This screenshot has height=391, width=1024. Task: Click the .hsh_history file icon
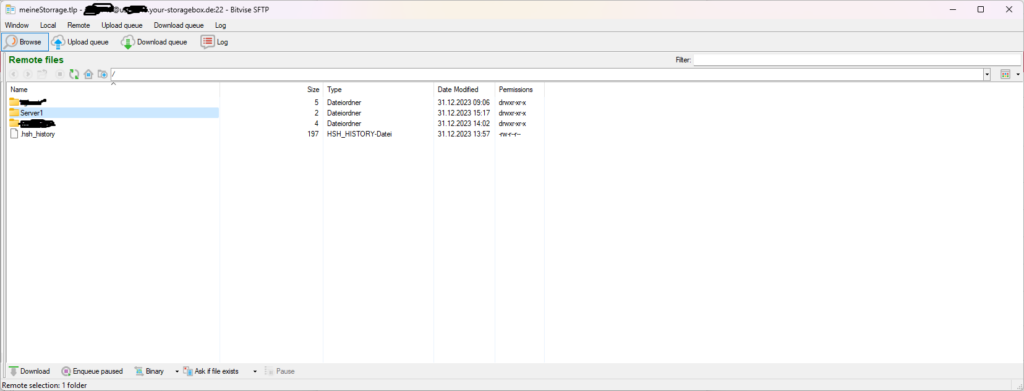coord(14,134)
